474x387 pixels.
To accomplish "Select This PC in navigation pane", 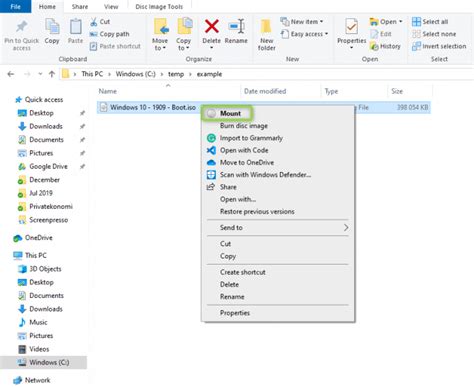I will (x=35, y=255).
